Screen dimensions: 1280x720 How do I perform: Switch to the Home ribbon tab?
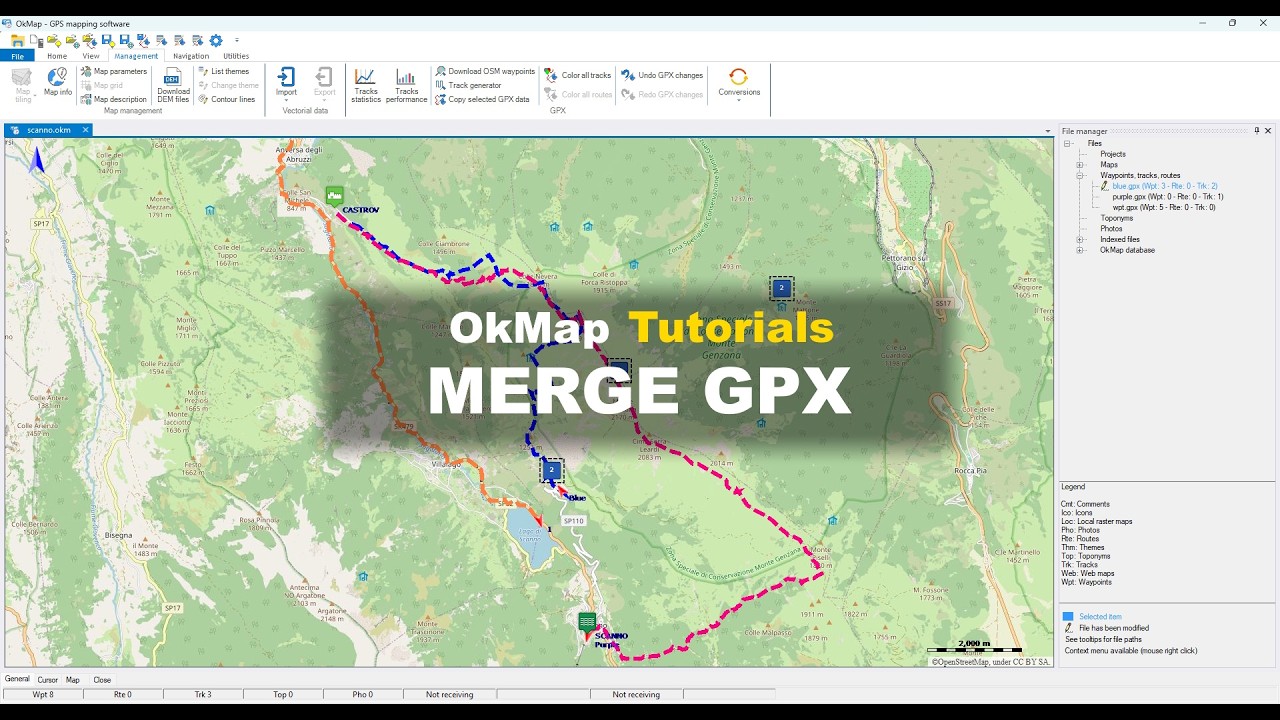click(57, 56)
